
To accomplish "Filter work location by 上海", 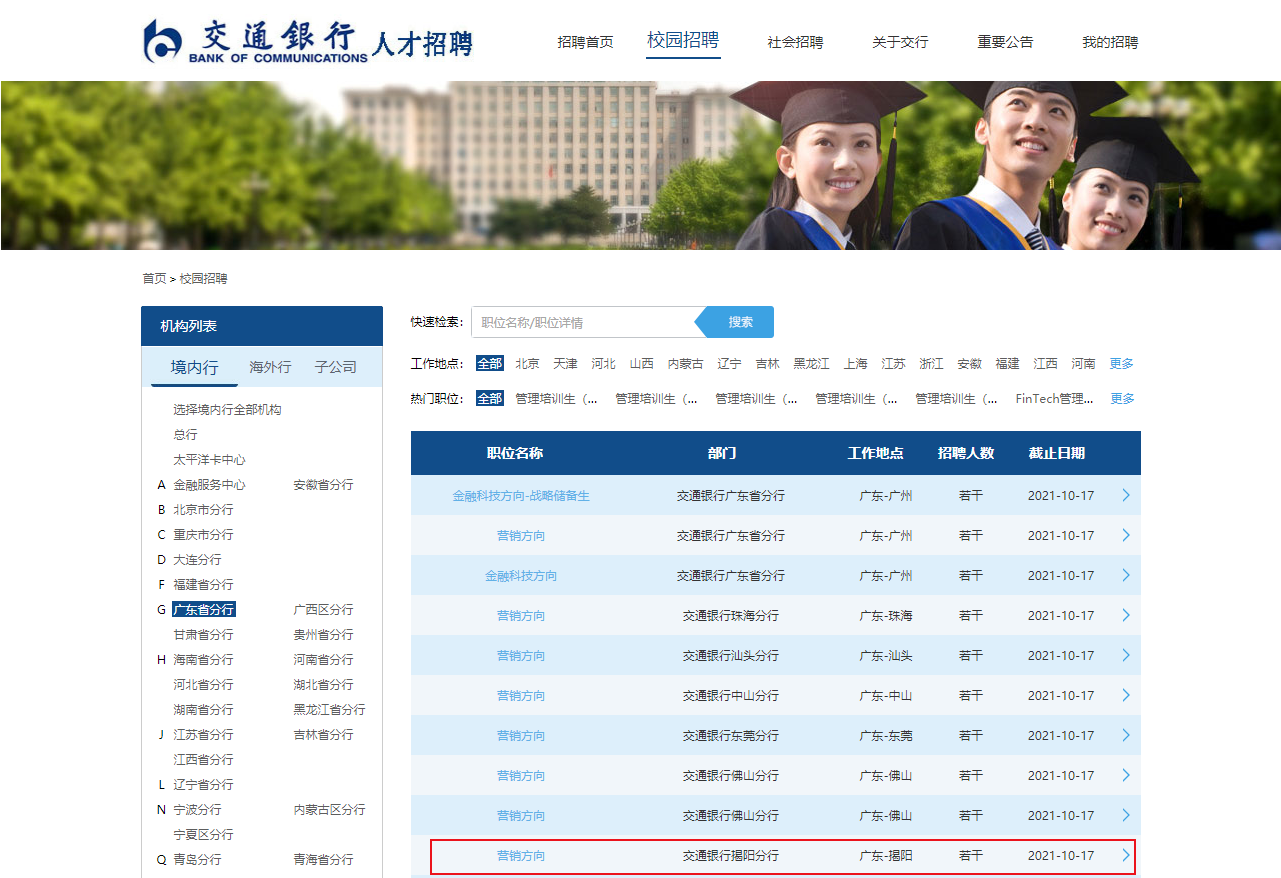I will click(855, 364).
